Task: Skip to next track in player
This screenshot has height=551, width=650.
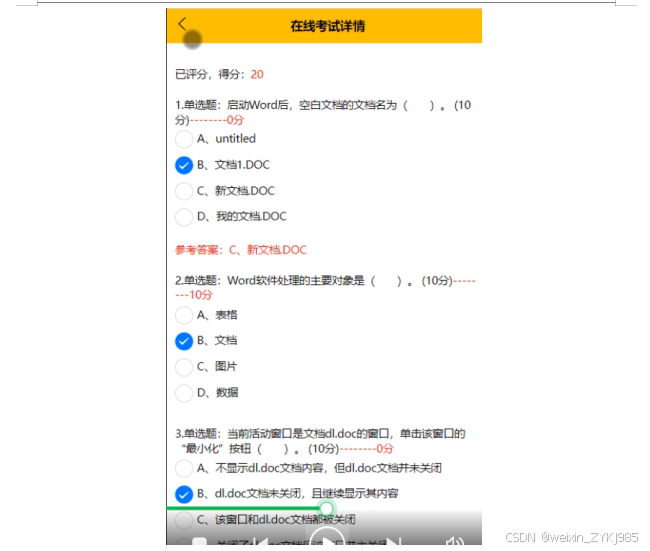Action: [393, 541]
